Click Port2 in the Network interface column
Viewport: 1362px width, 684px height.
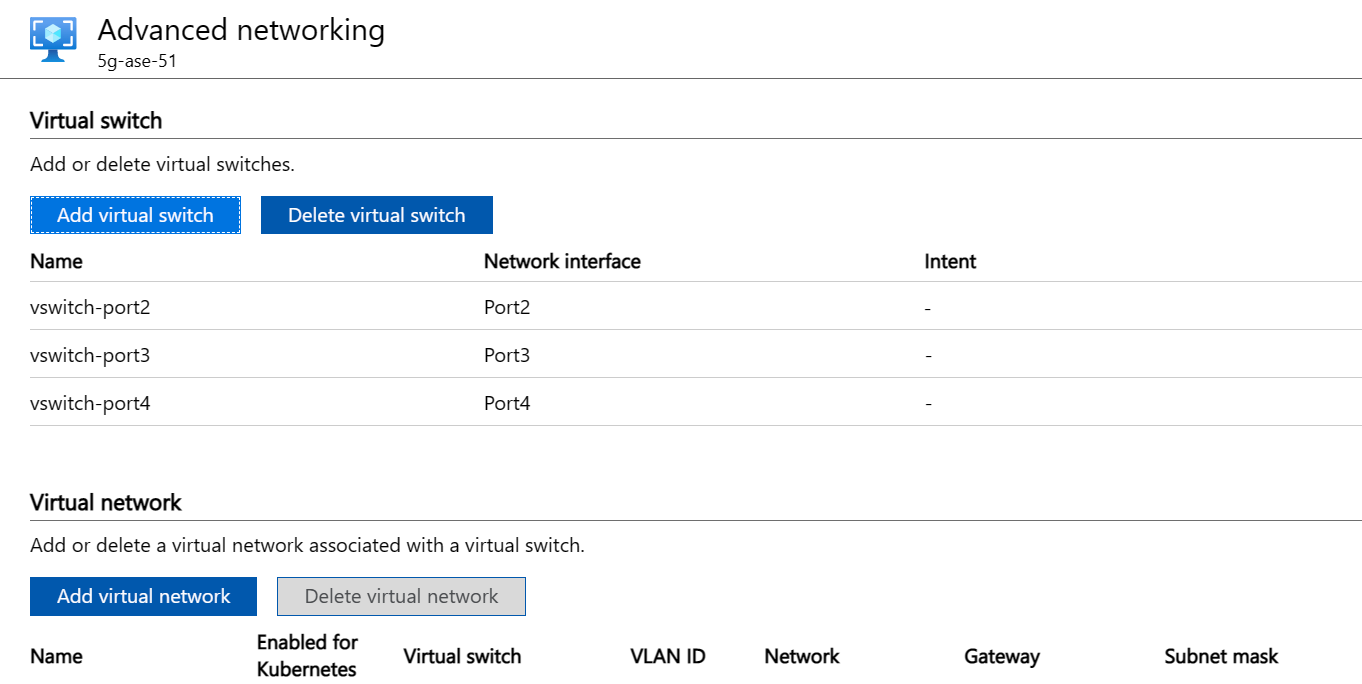[505, 307]
